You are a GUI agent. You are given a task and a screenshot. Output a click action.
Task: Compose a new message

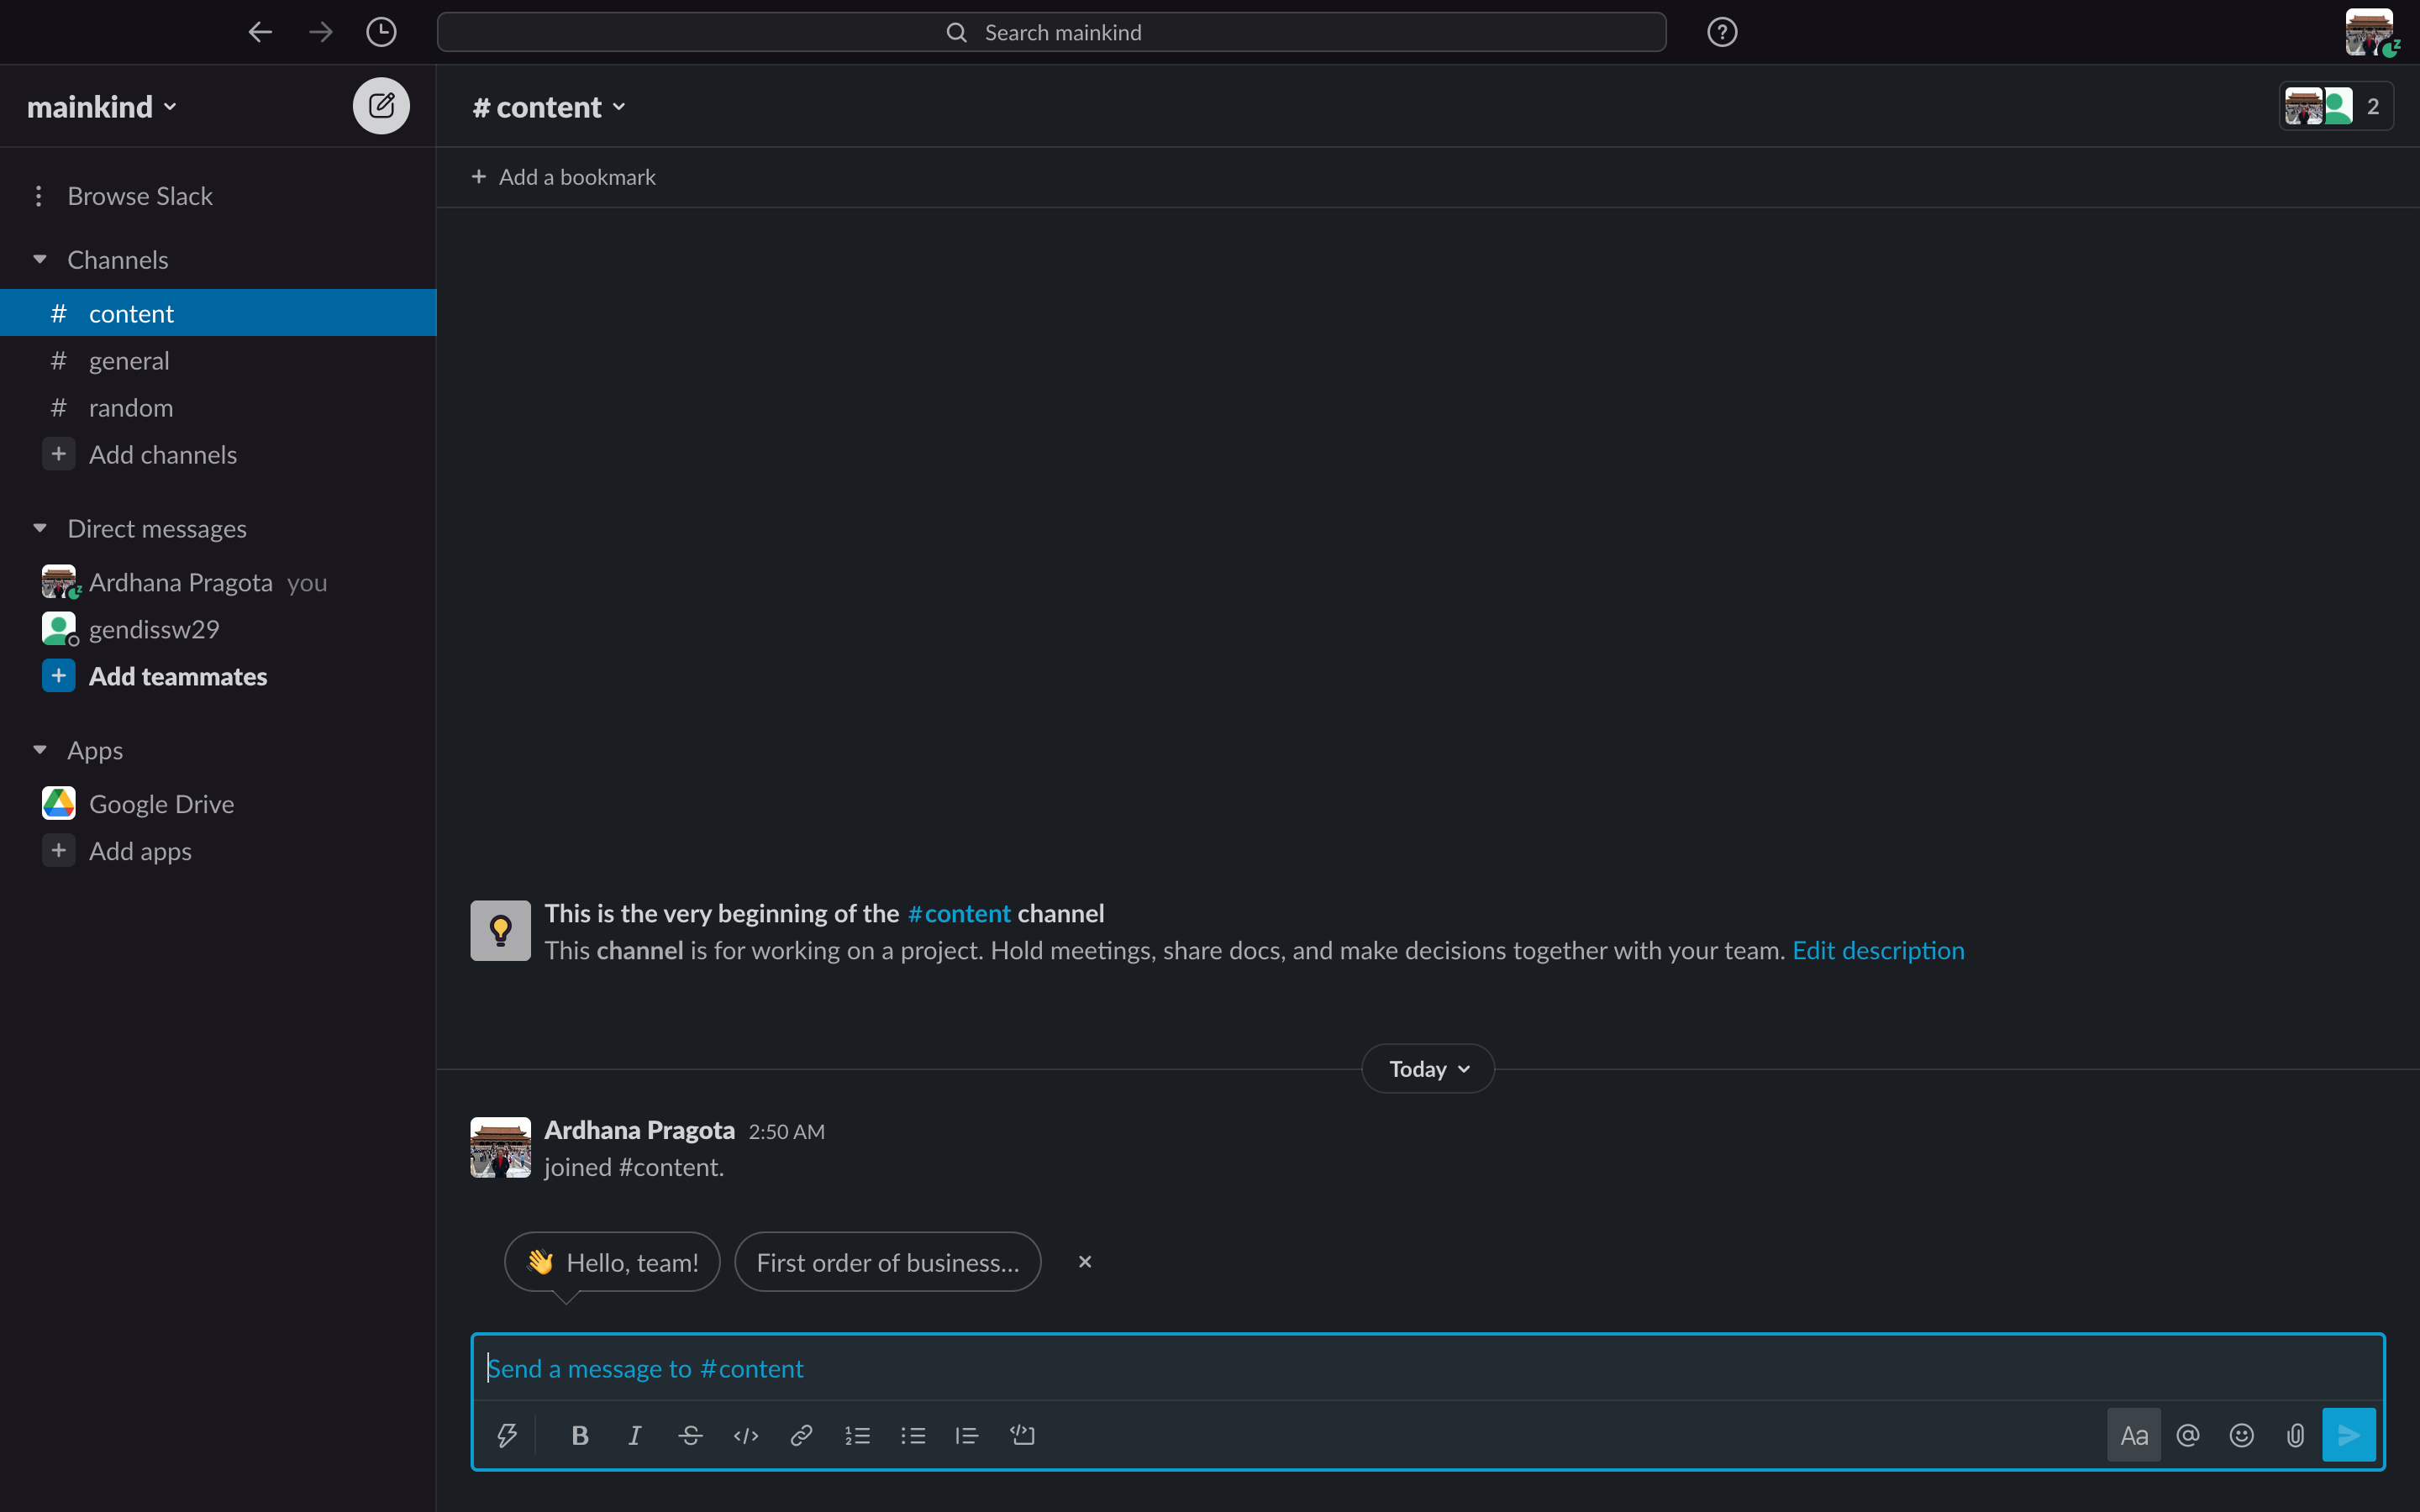381,106
